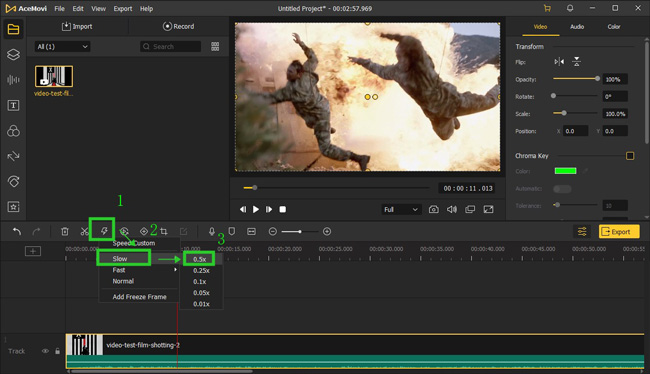Step to previous frame
The width and height of the screenshot is (650, 374).
pos(243,209)
